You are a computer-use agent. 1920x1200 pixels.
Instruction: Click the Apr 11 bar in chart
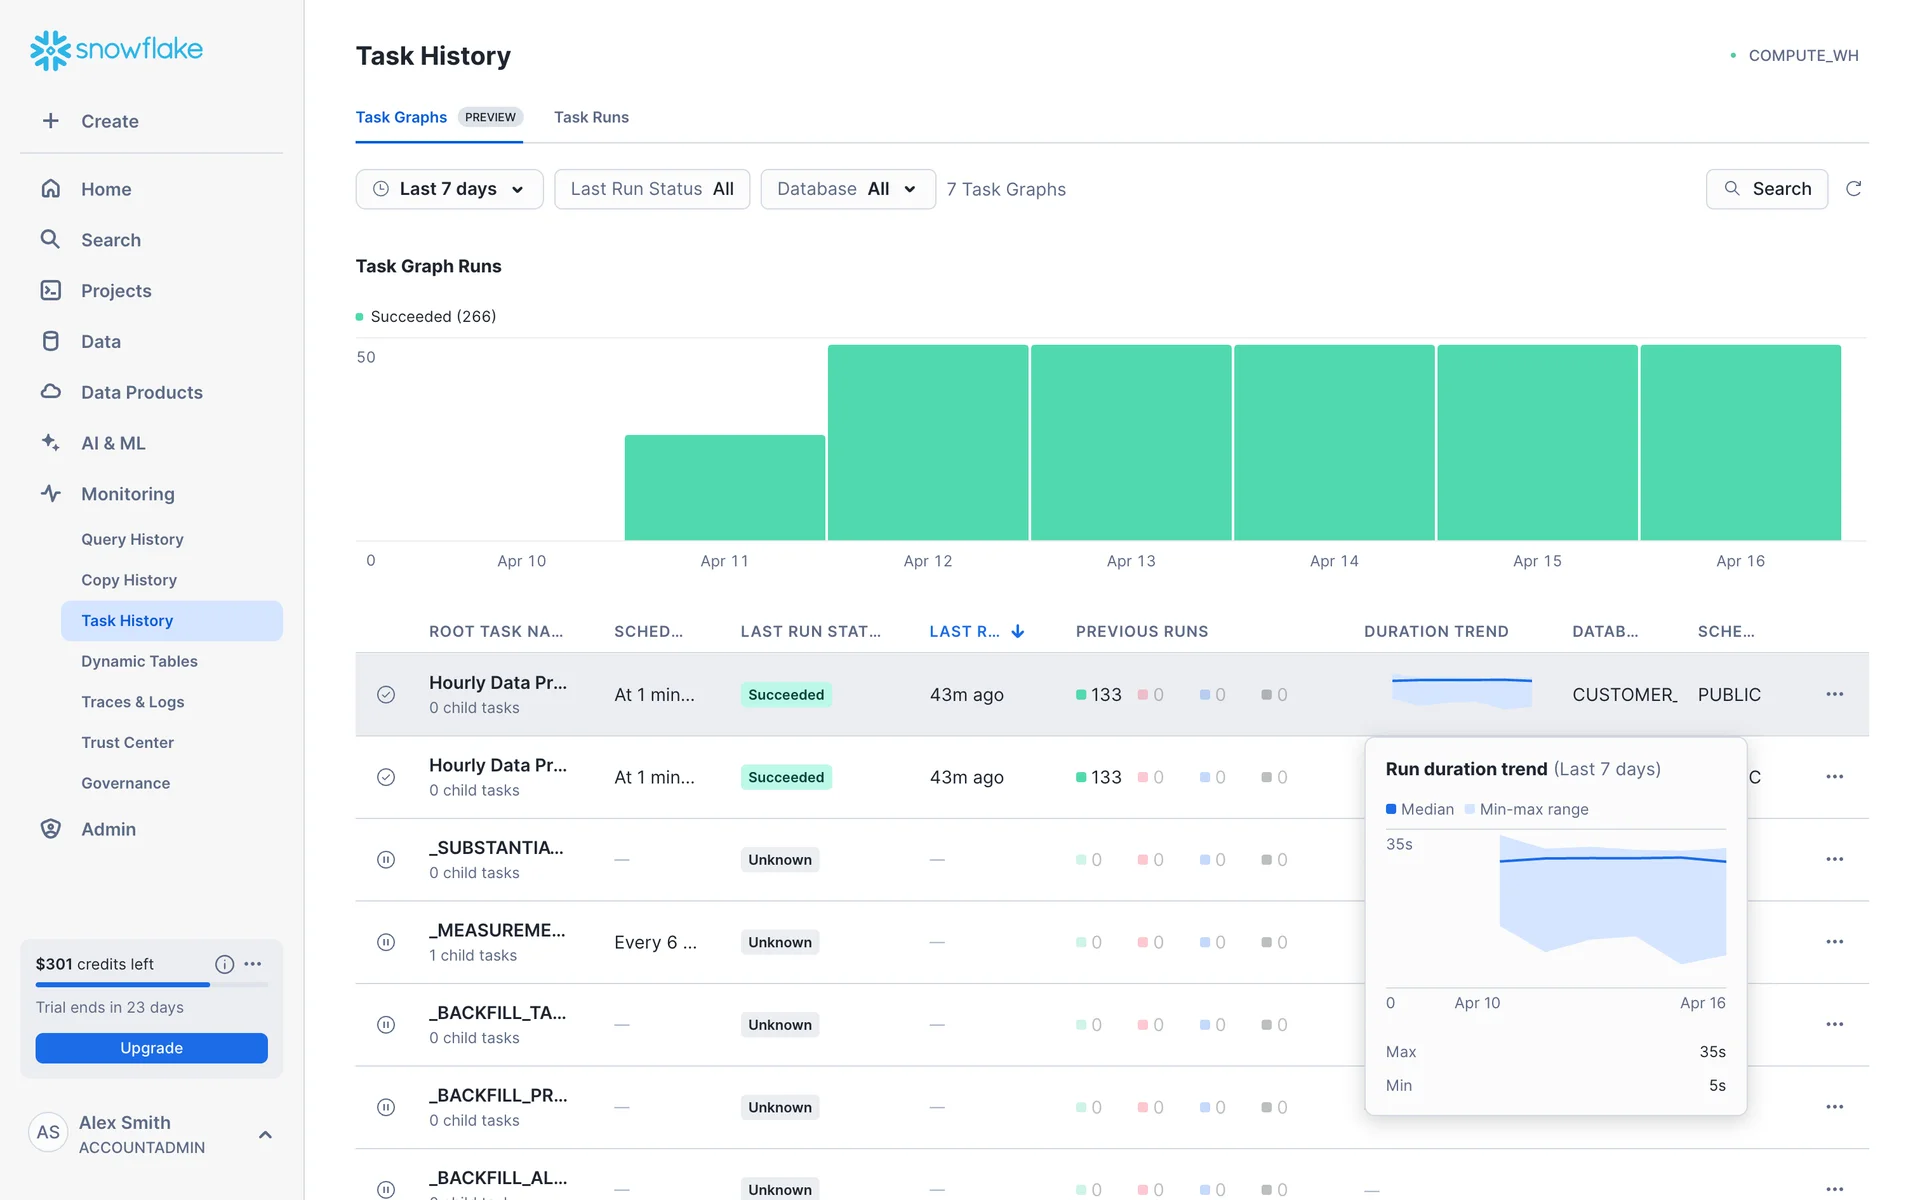pyautogui.click(x=724, y=488)
